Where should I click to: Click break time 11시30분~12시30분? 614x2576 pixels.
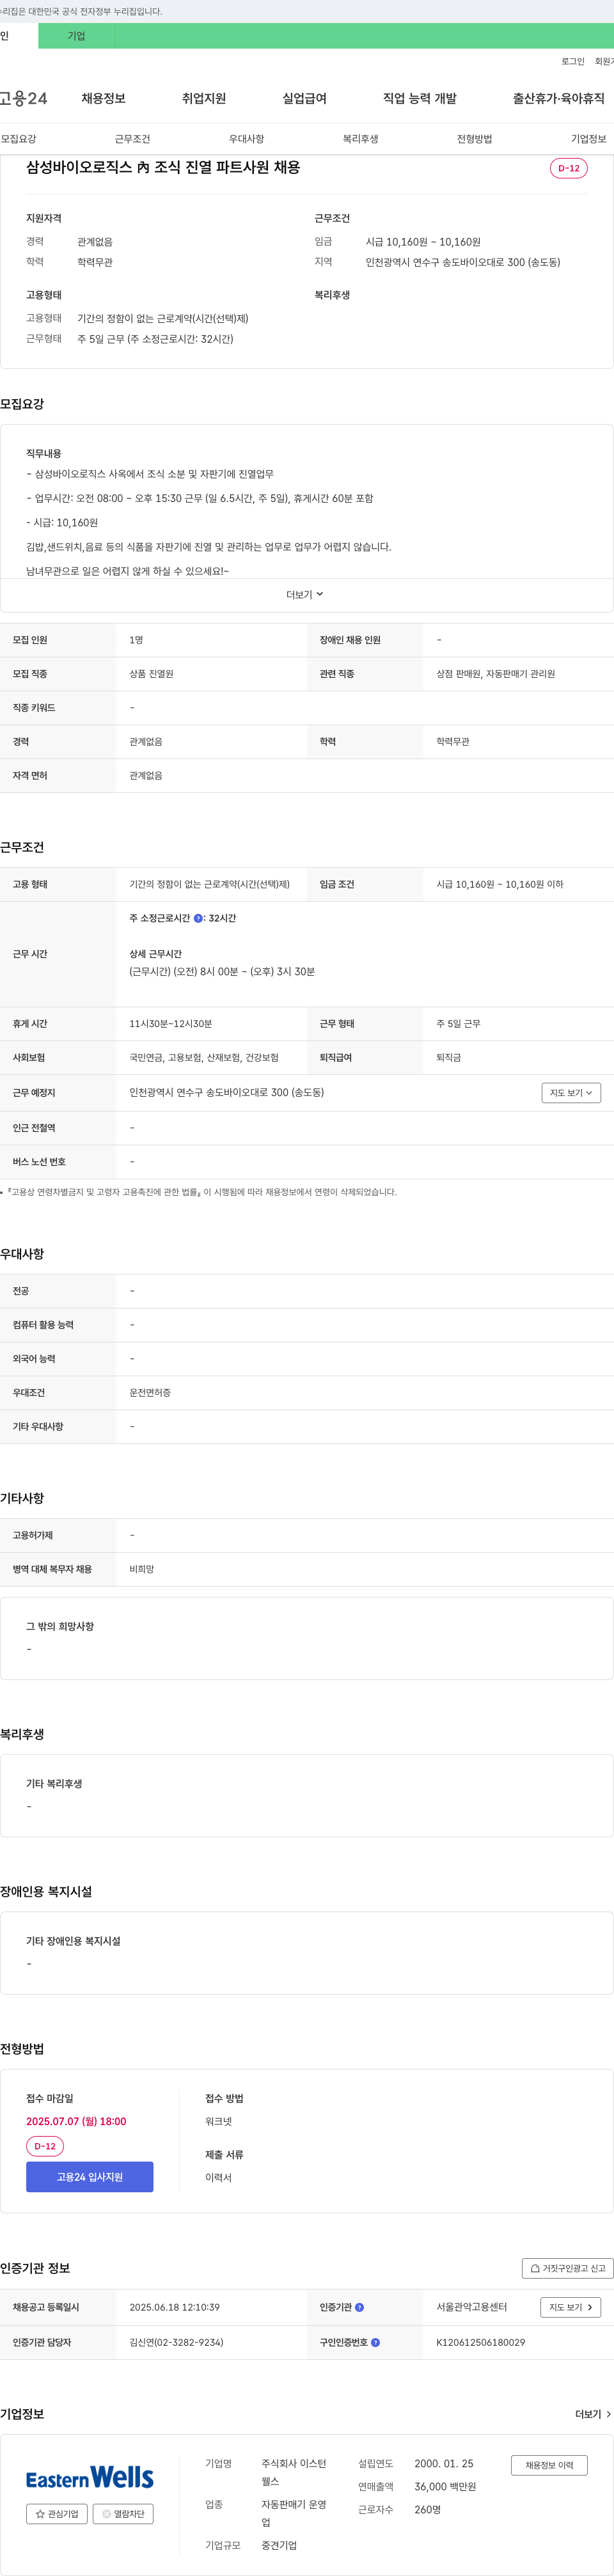(x=170, y=1024)
